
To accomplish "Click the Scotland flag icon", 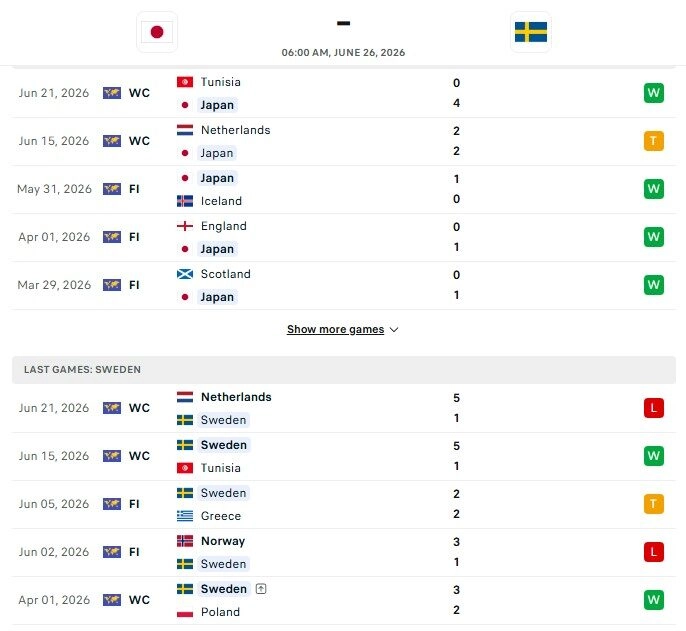I will [185, 274].
